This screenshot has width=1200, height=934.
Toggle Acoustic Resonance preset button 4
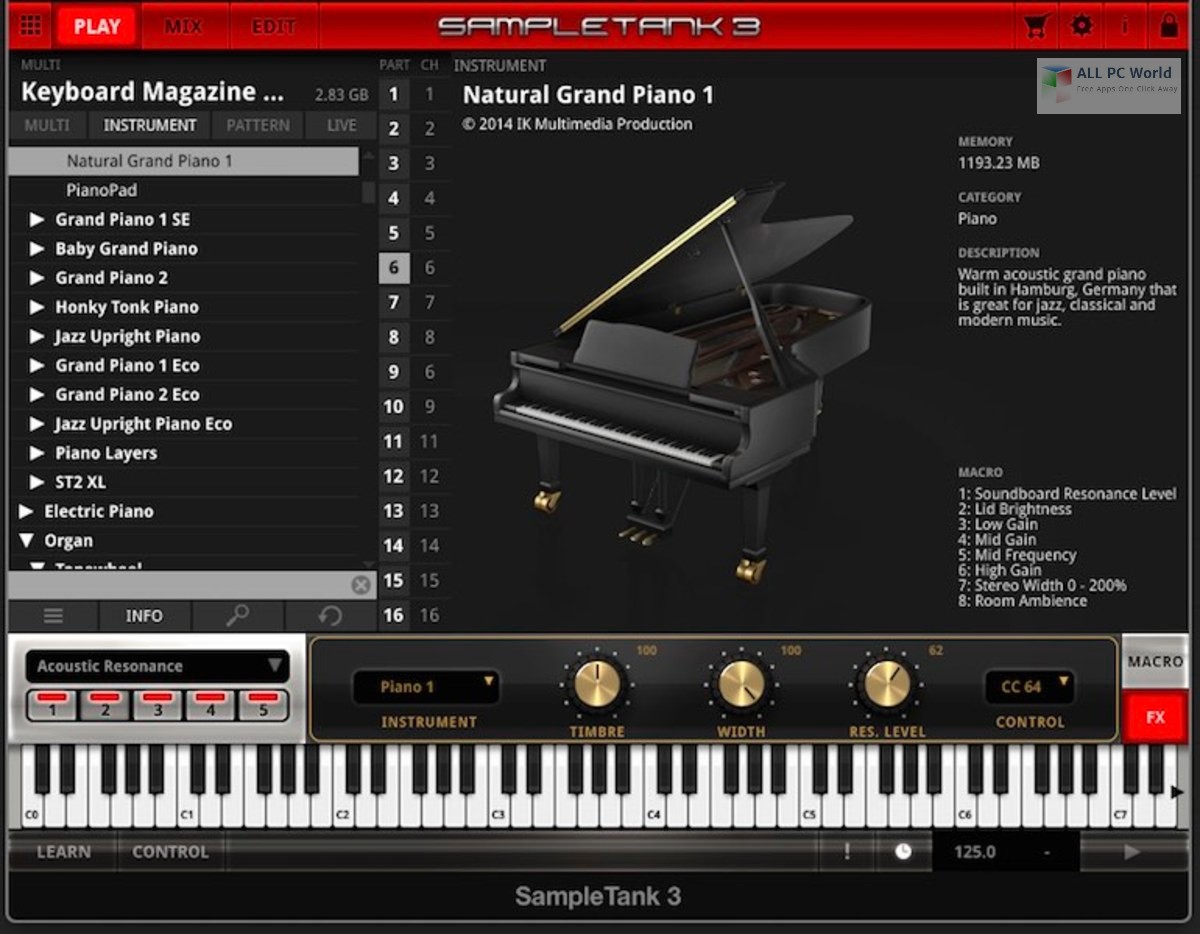211,705
